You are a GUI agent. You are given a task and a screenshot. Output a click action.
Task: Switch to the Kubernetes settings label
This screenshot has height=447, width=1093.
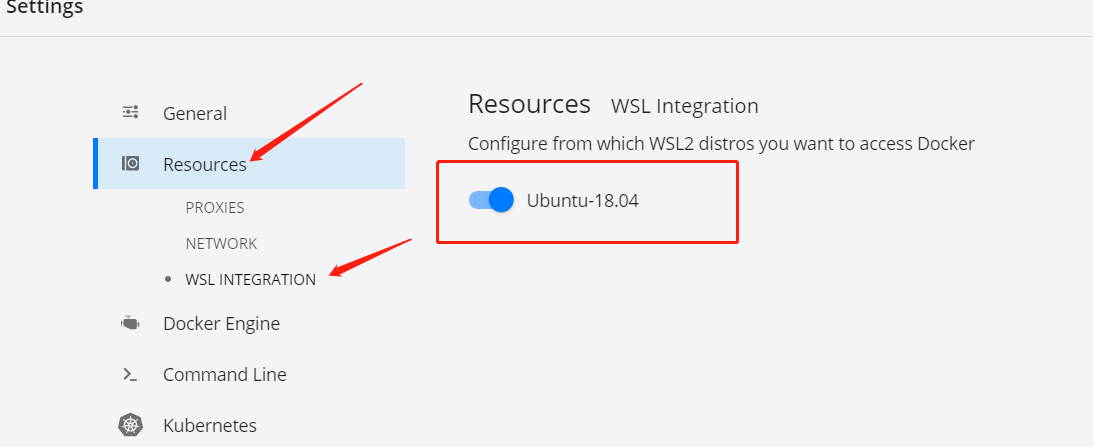pos(210,425)
